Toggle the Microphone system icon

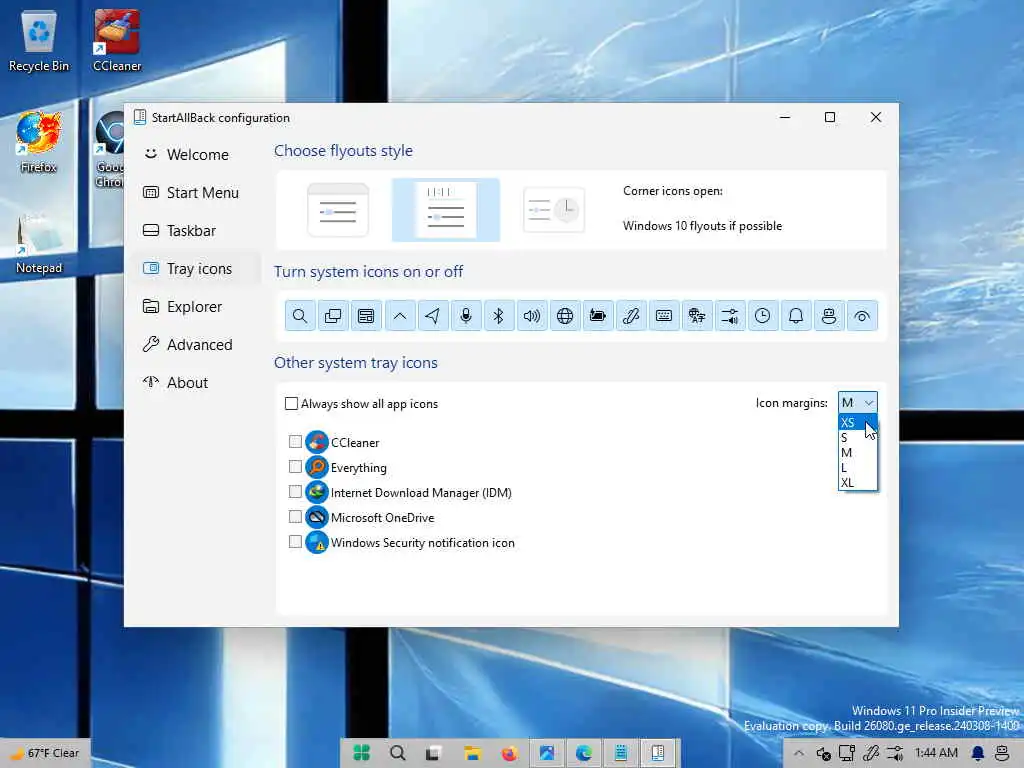[466, 316]
